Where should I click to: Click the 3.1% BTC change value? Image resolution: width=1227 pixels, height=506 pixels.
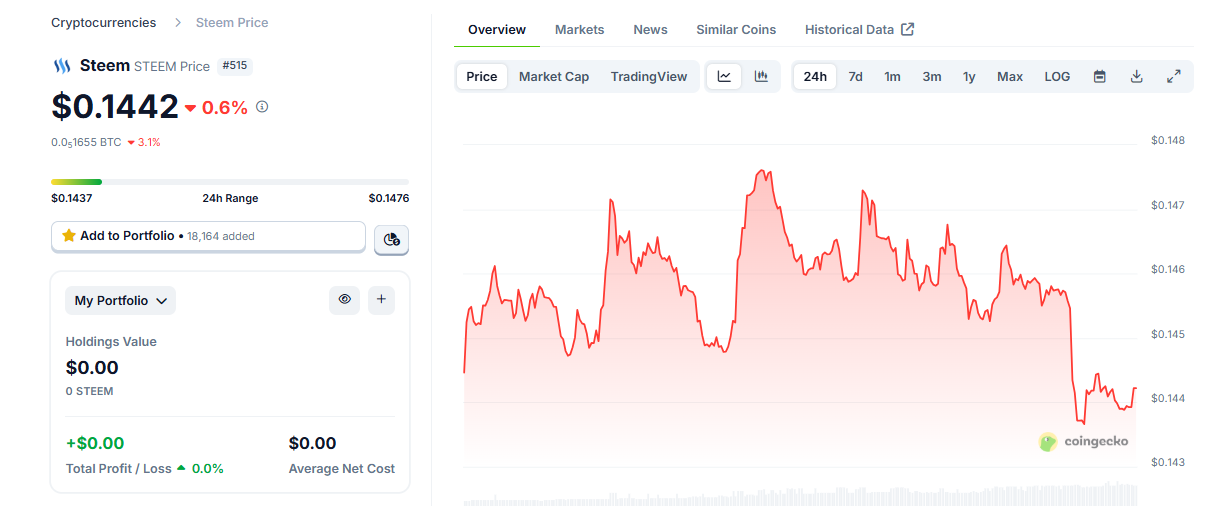click(149, 142)
